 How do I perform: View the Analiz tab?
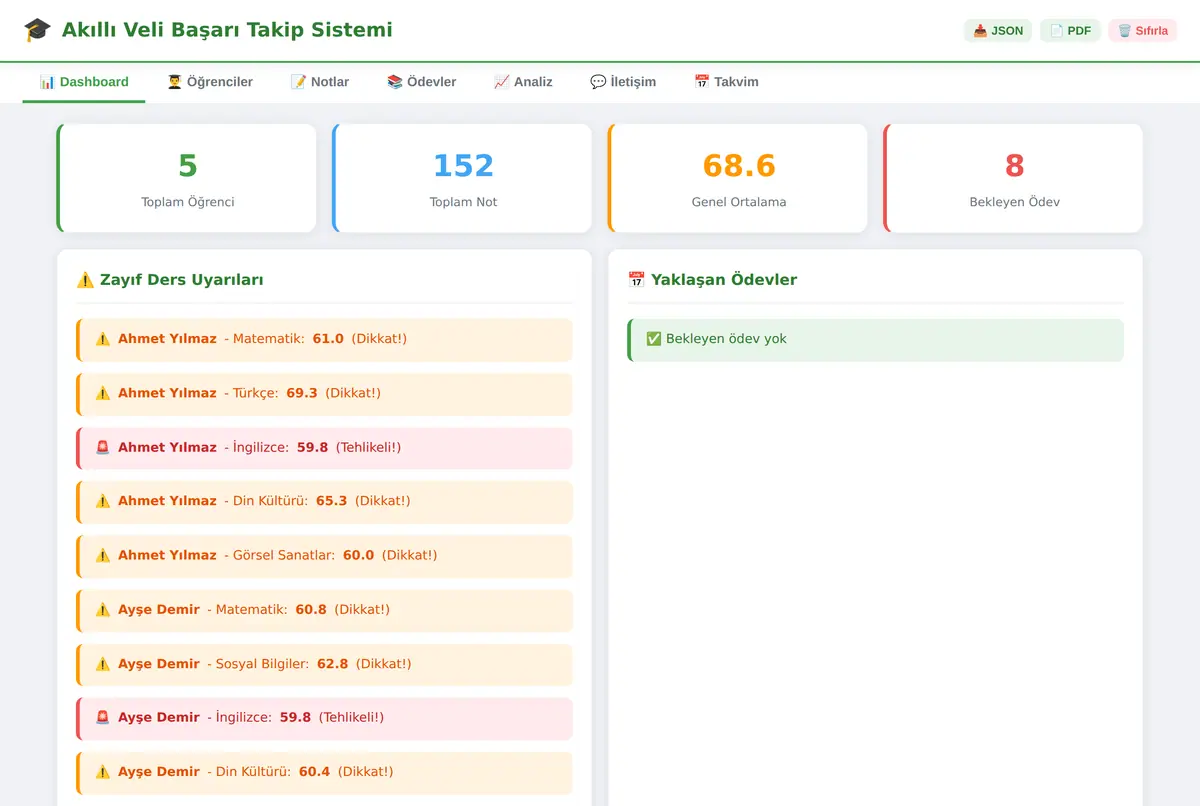[x=523, y=82]
